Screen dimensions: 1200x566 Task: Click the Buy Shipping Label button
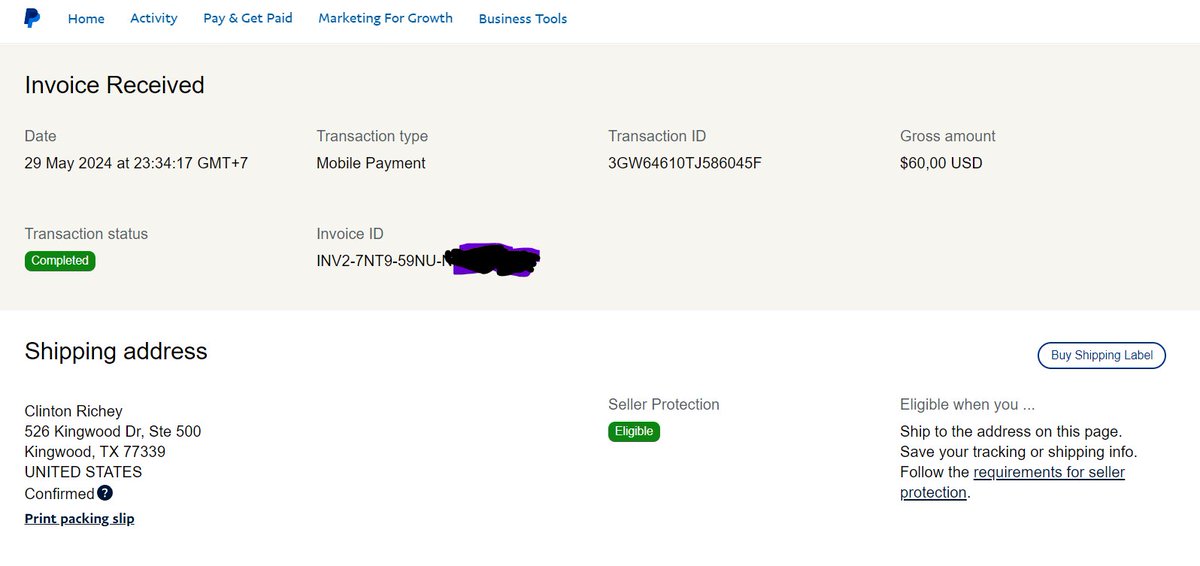tap(1102, 355)
